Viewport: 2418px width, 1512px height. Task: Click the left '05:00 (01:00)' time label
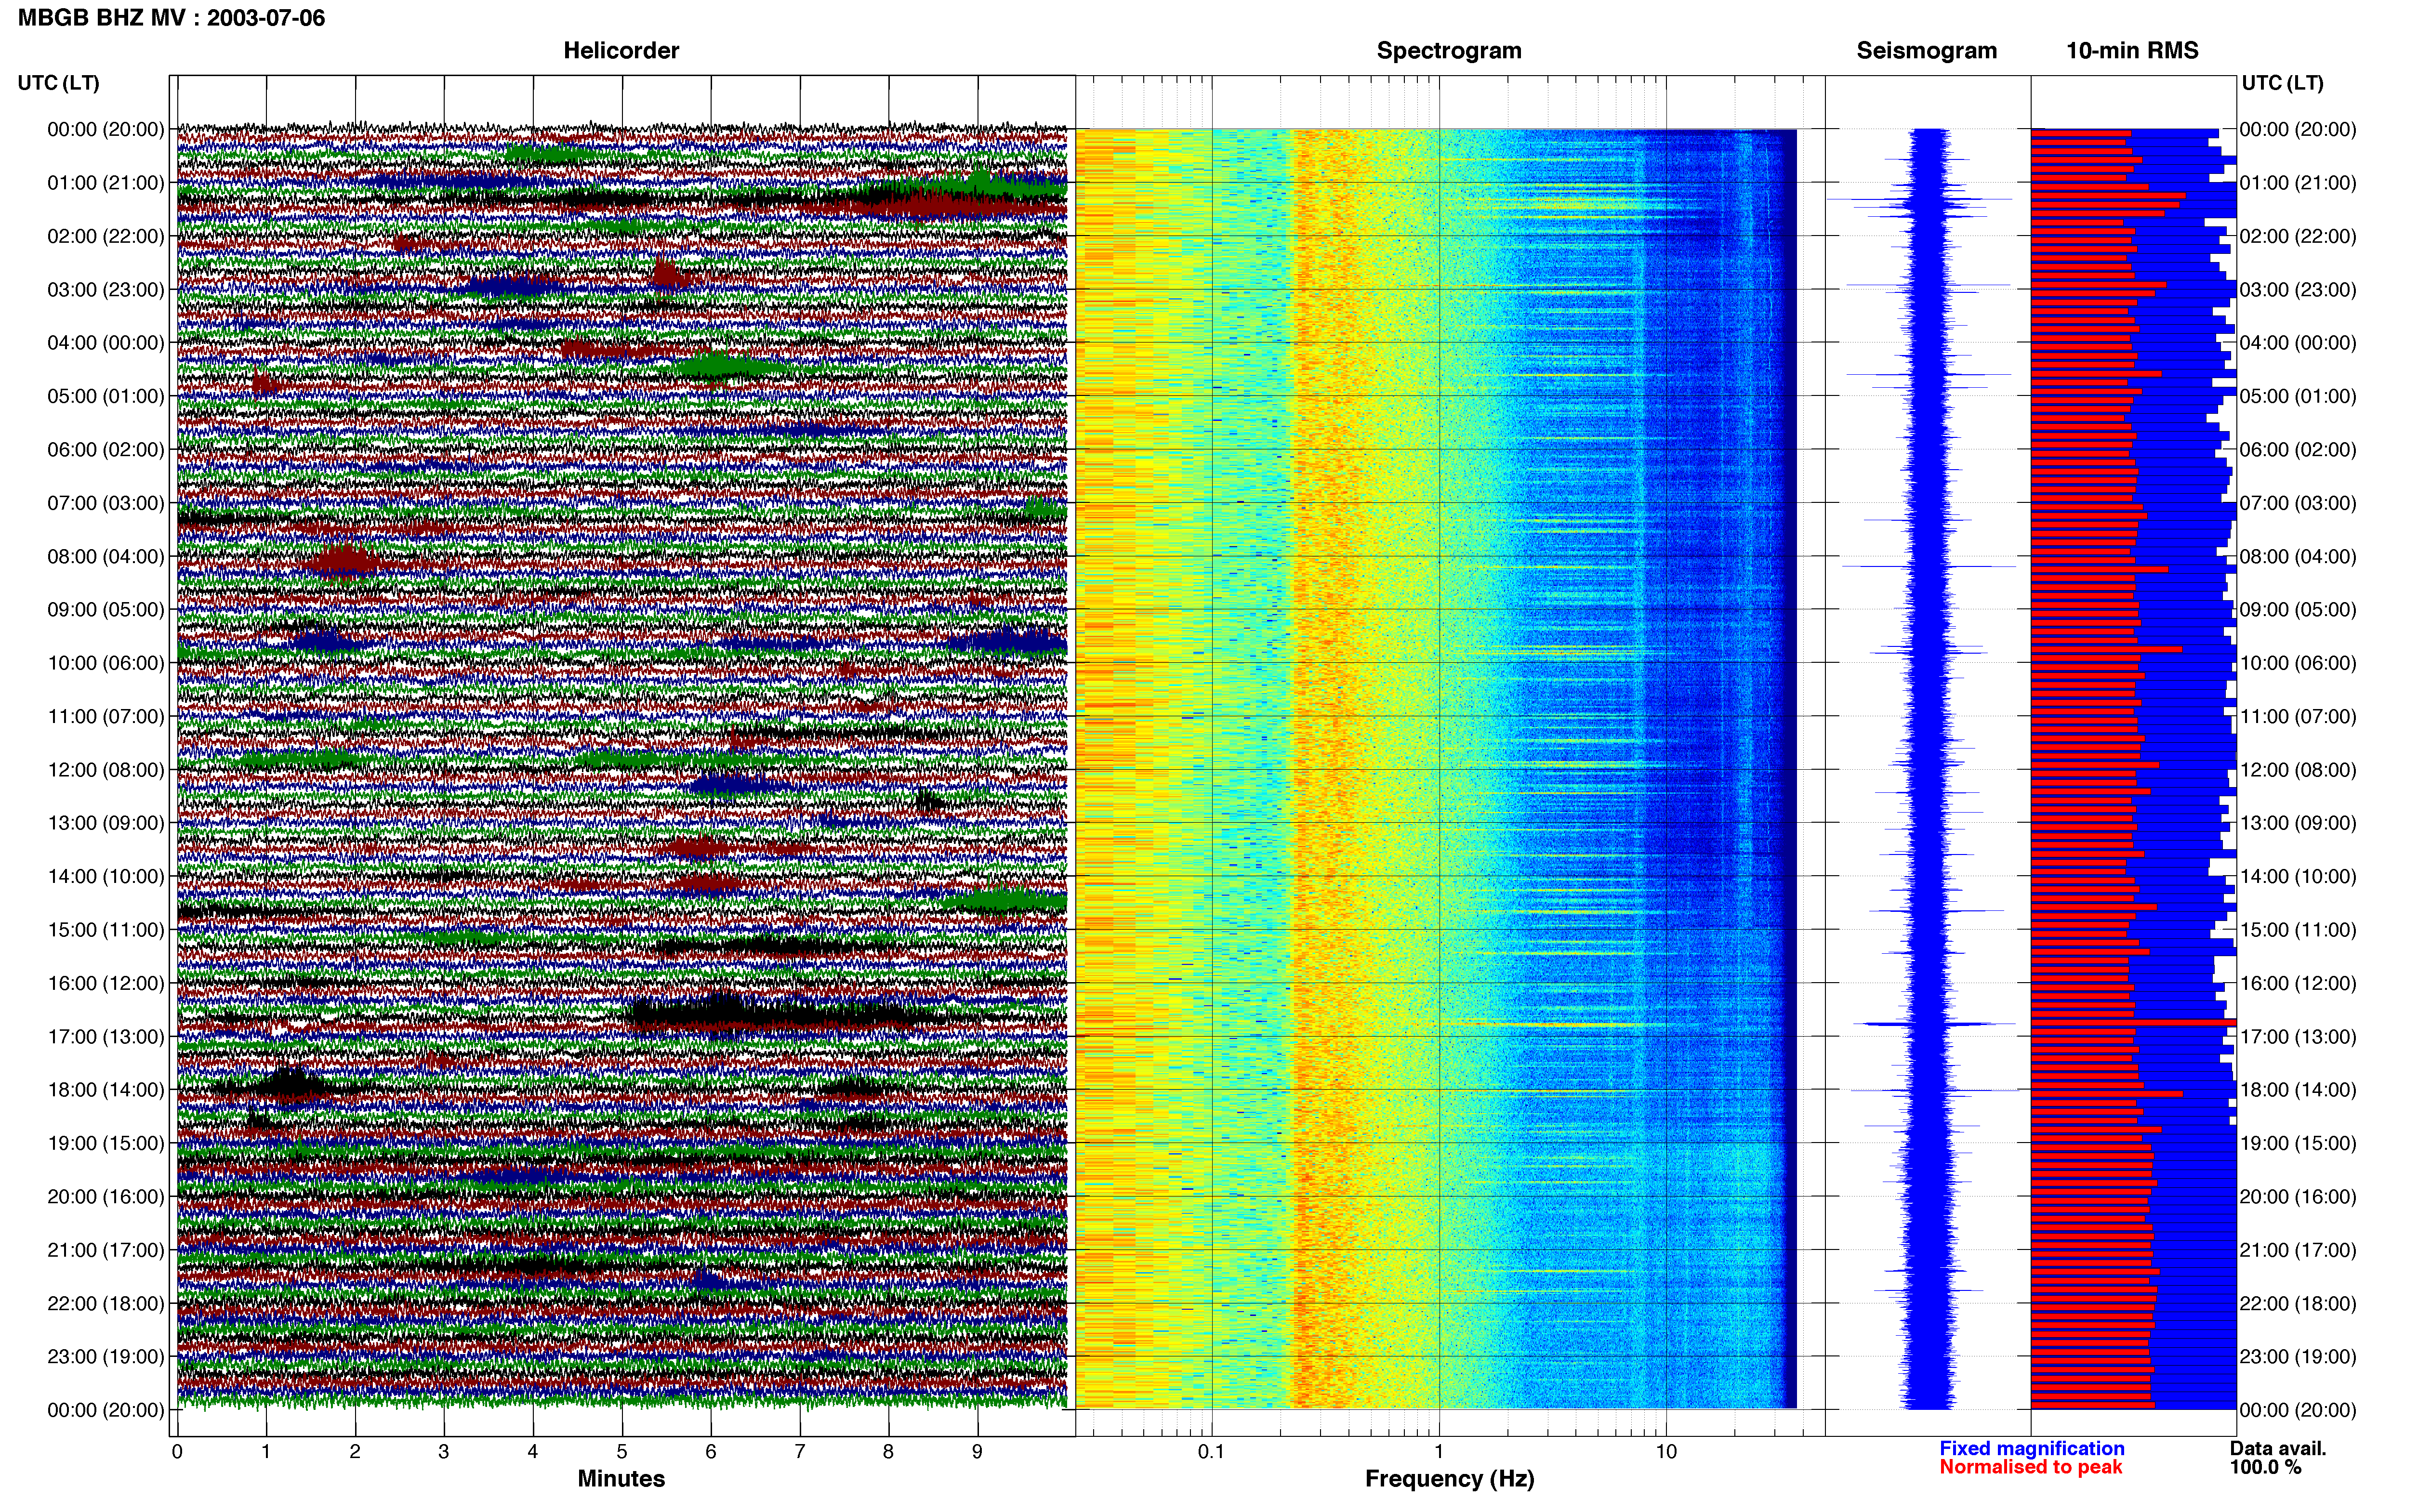[x=106, y=396]
